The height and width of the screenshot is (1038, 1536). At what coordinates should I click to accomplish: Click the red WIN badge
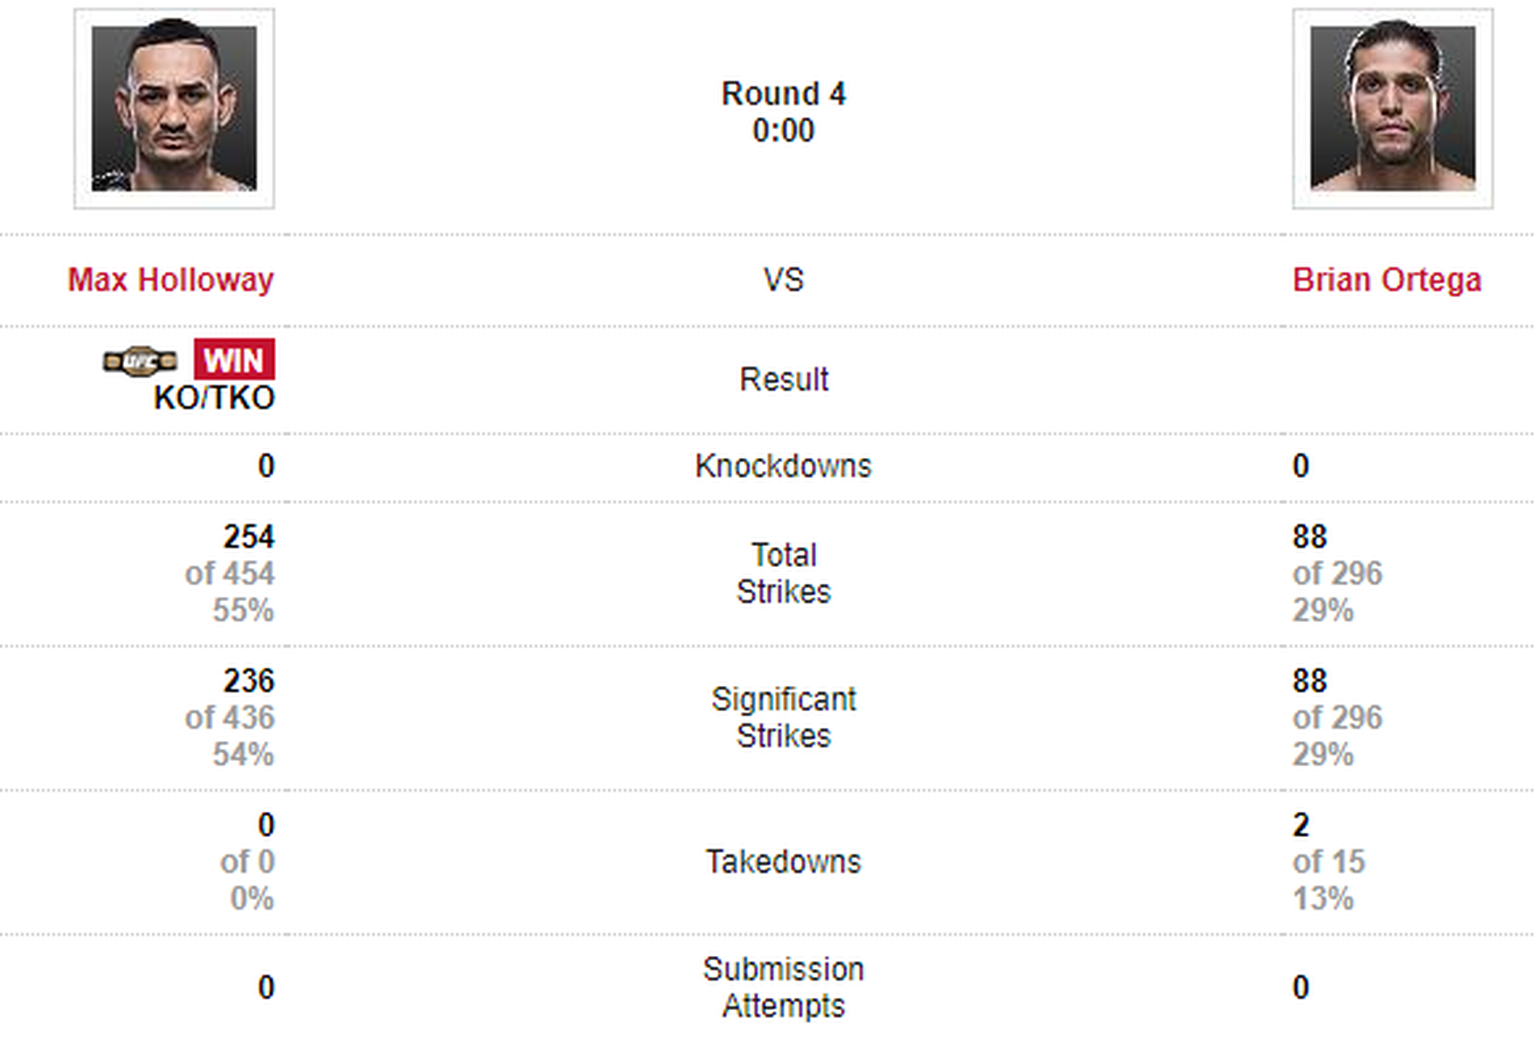pos(234,360)
